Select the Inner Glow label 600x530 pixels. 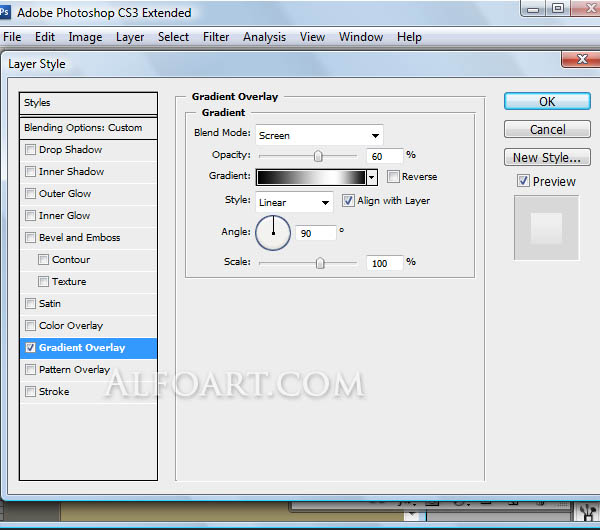click(x=64, y=215)
